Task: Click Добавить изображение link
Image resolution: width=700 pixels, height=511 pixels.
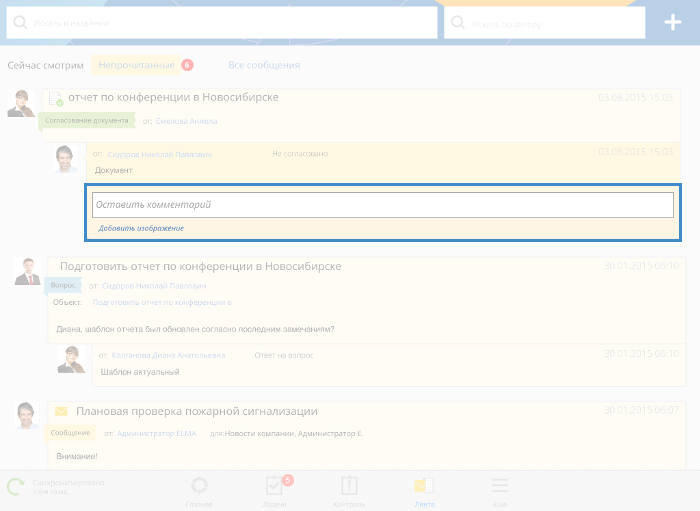Action: point(141,228)
